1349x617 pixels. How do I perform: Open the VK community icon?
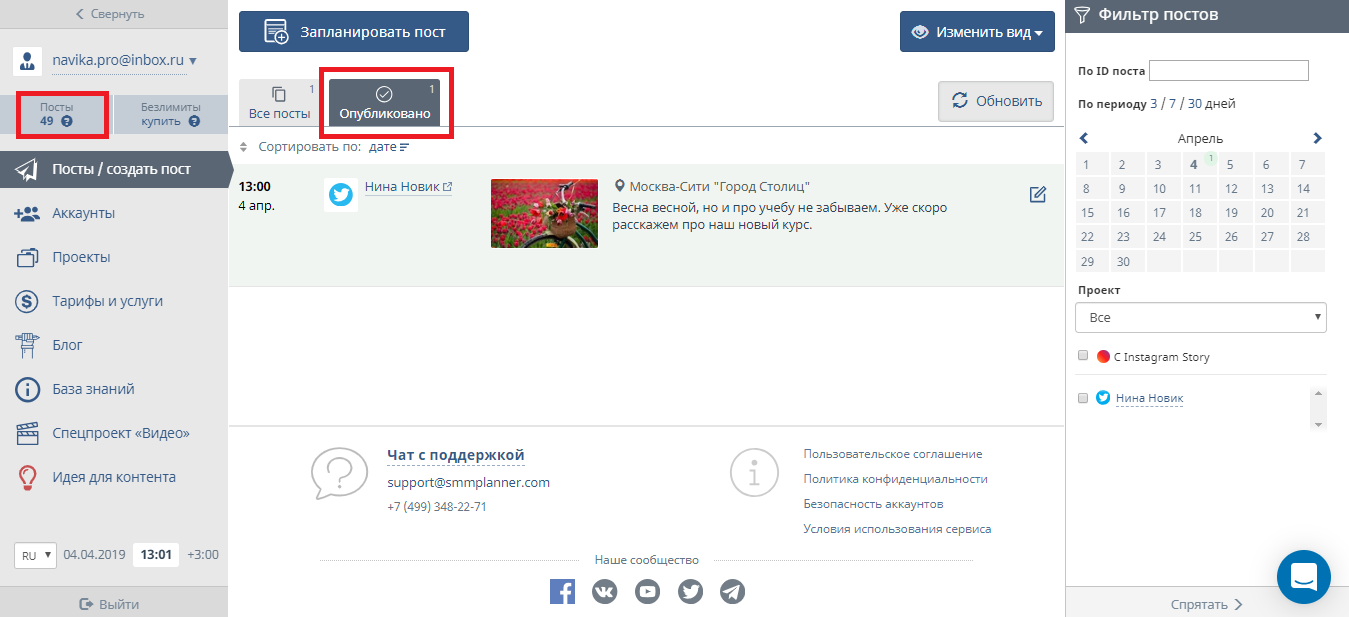click(x=605, y=592)
